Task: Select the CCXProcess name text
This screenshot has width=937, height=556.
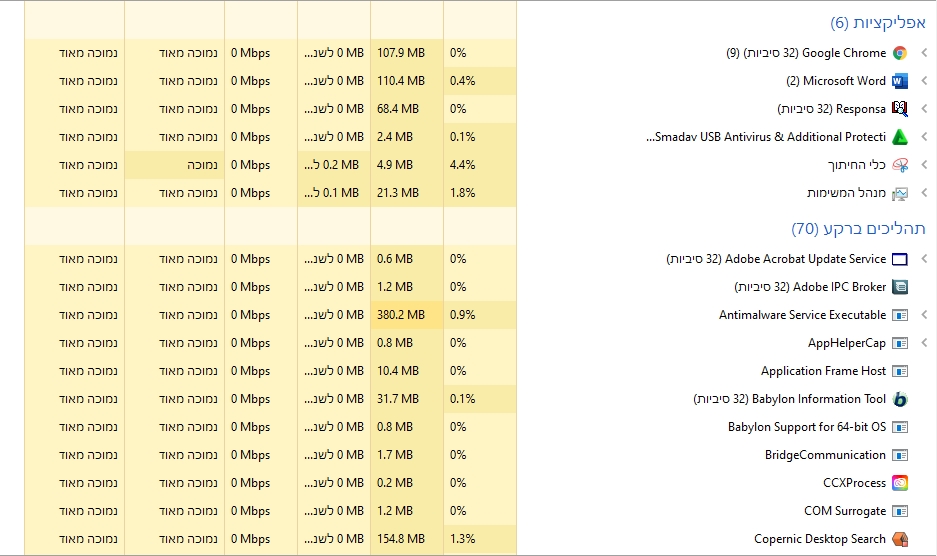Action: (x=855, y=483)
